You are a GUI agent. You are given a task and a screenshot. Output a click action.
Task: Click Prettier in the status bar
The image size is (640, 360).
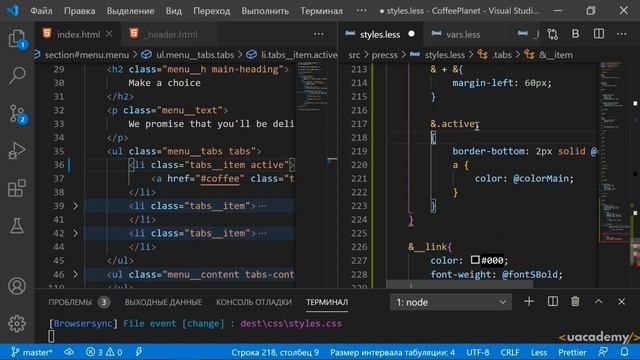(572, 352)
